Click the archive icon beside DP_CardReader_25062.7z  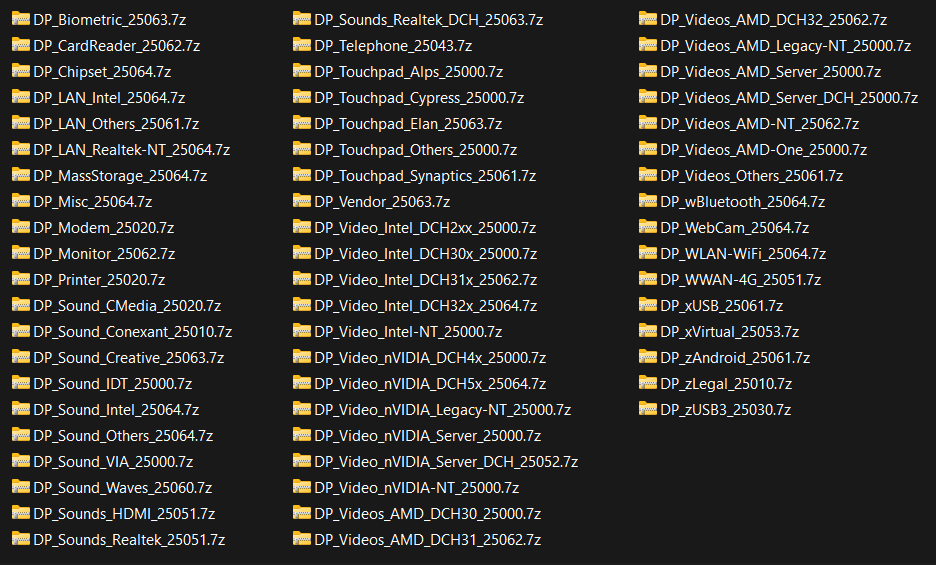click(21, 44)
